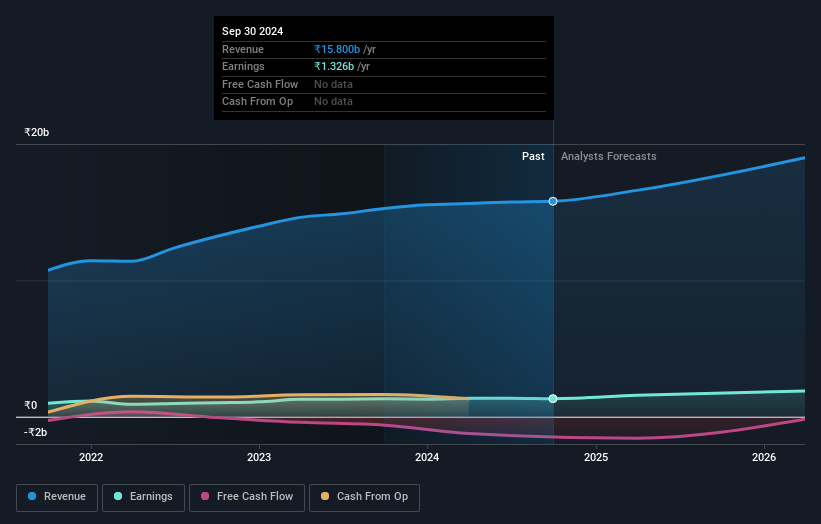Screen dimensions: 821x524
Task: Select the Revenue data point marker on the blue line
Action: click(x=553, y=202)
